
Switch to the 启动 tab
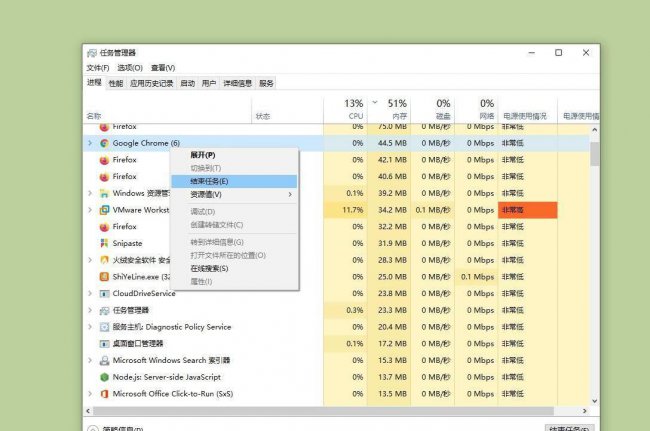187,83
